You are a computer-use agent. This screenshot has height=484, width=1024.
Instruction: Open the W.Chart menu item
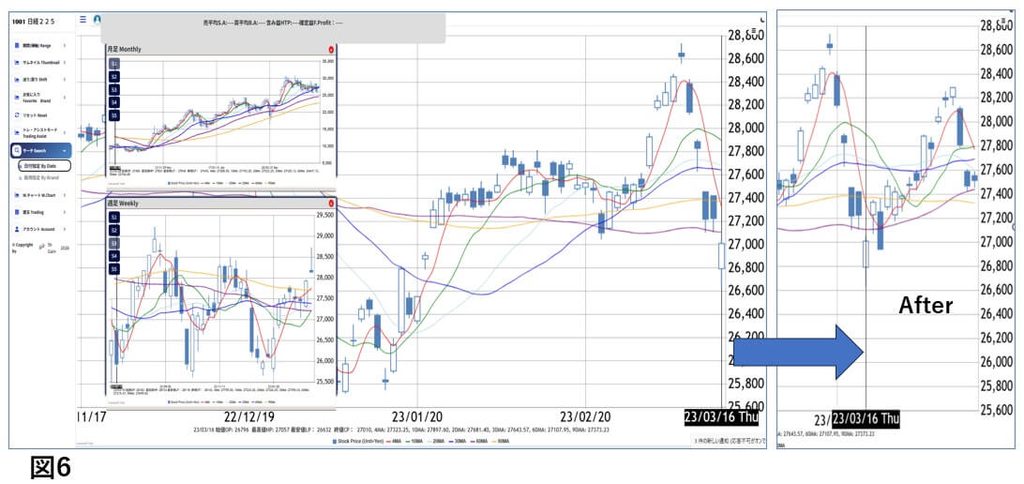[40, 195]
